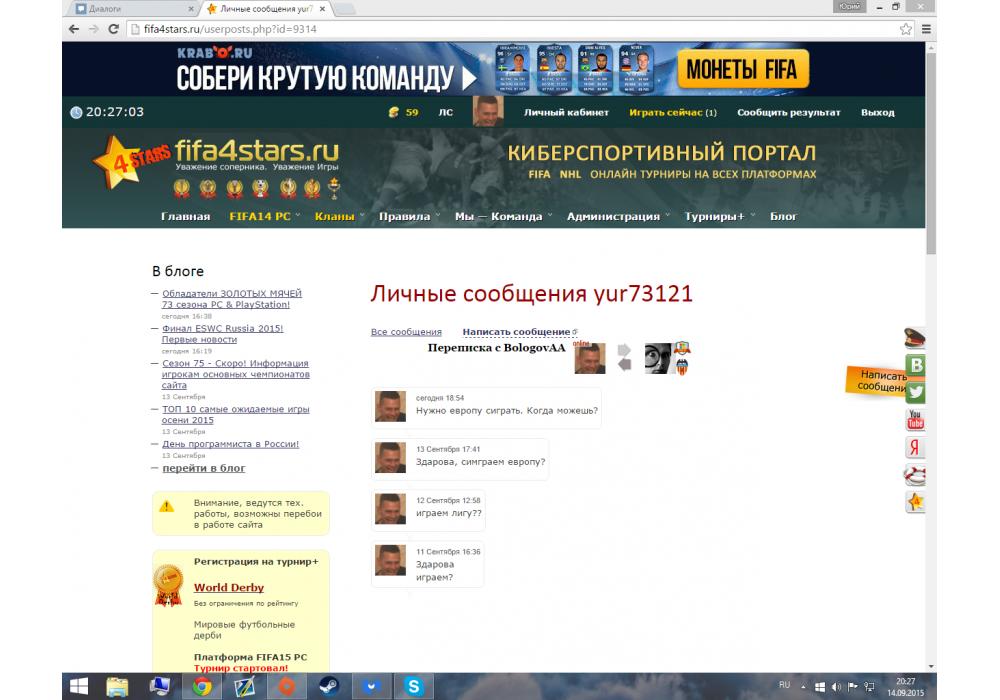
Task: Click the page vertical scrollbar thumb
Action: coord(931,153)
